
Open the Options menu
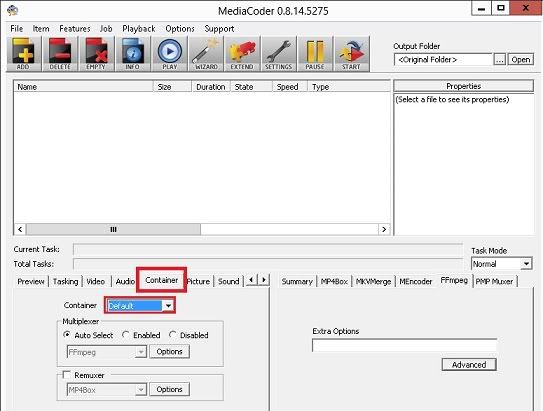coord(180,29)
